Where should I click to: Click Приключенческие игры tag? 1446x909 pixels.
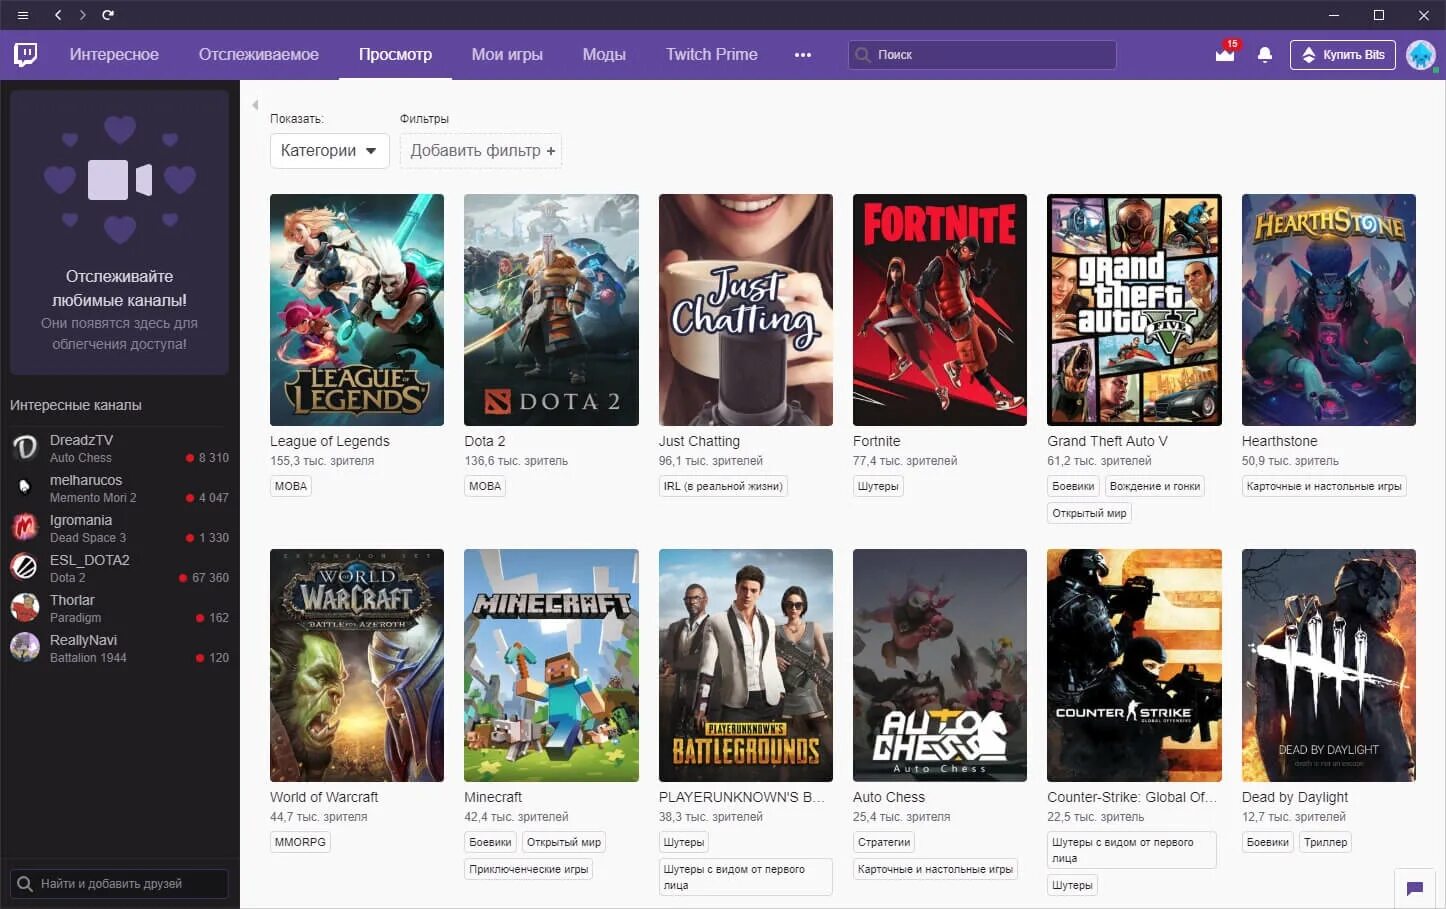click(x=529, y=869)
